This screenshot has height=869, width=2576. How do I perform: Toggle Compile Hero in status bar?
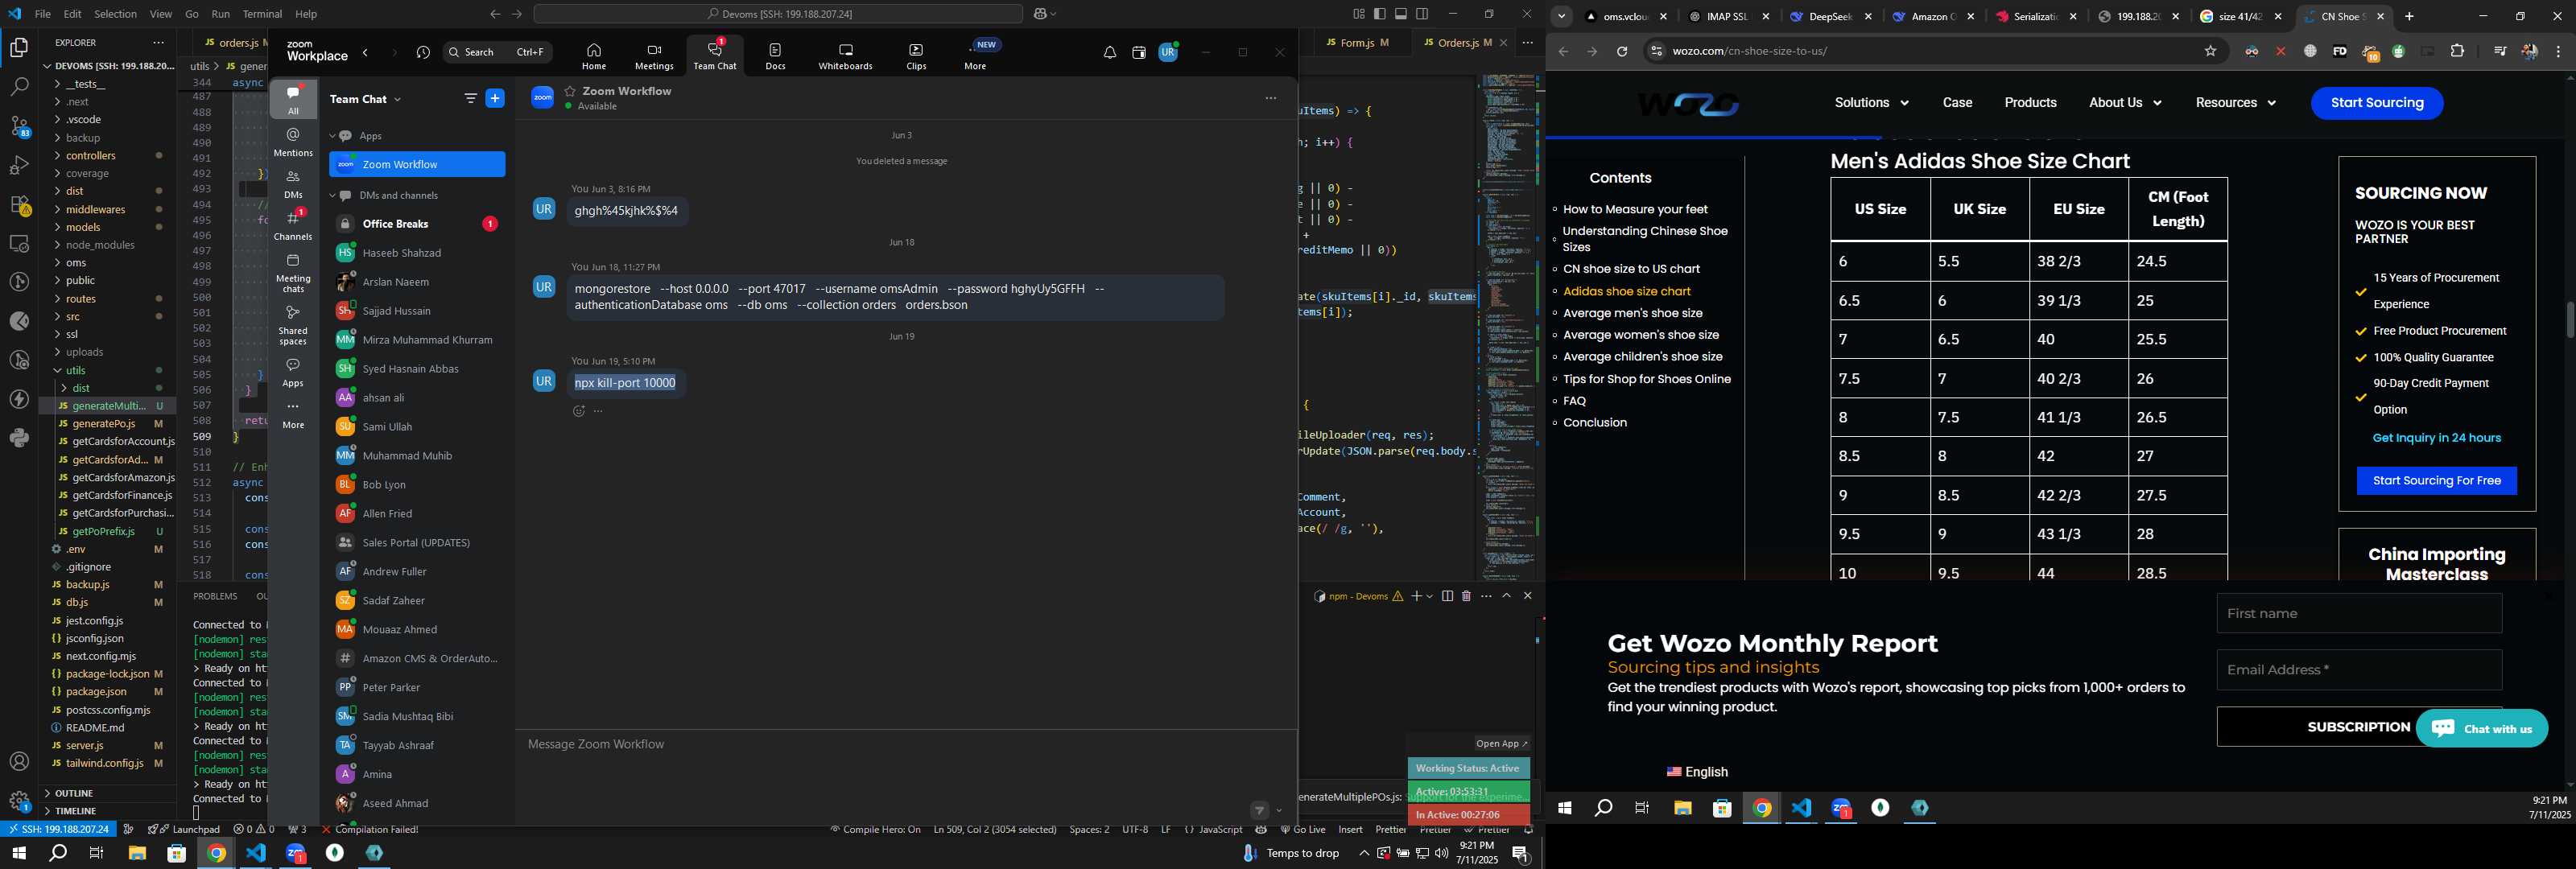point(876,829)
